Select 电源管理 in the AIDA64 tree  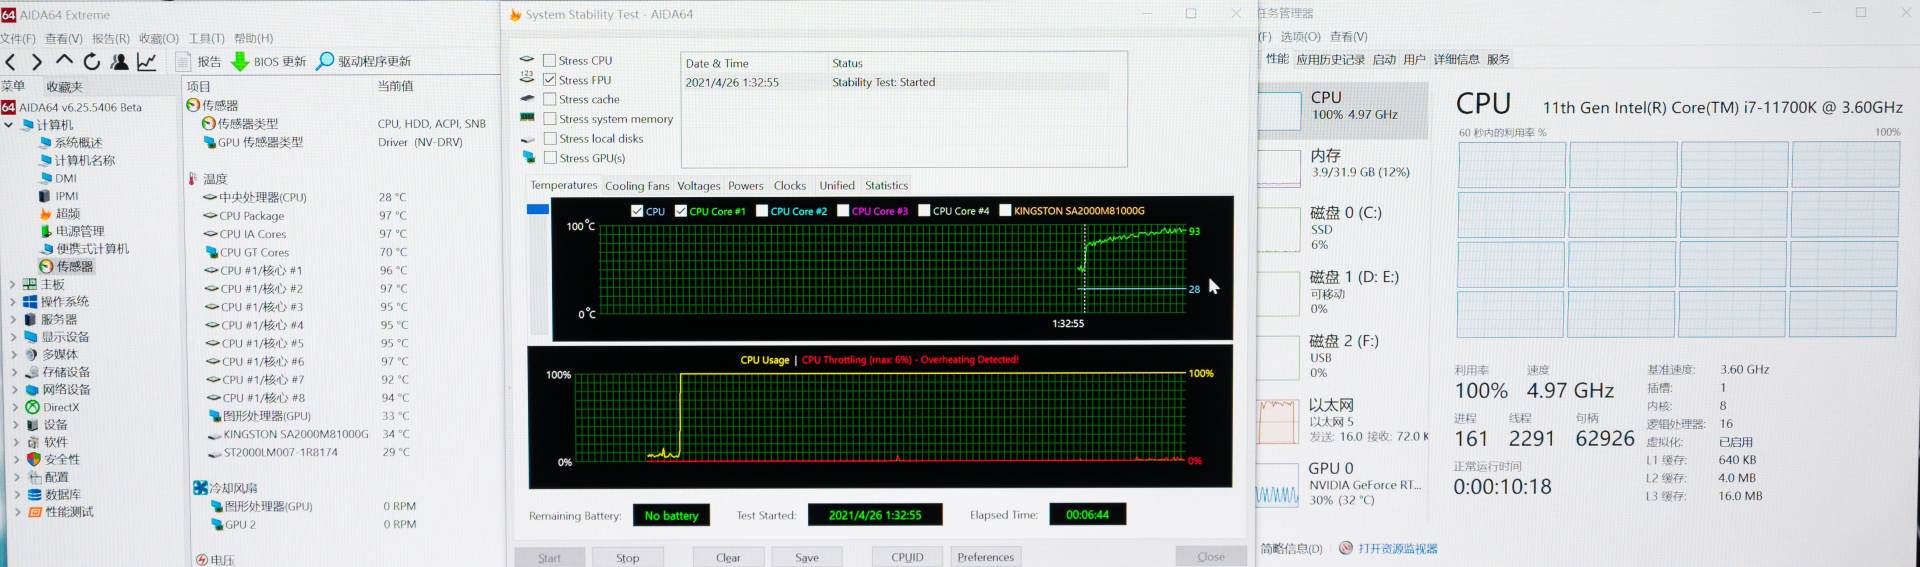[x=72, y=231]
